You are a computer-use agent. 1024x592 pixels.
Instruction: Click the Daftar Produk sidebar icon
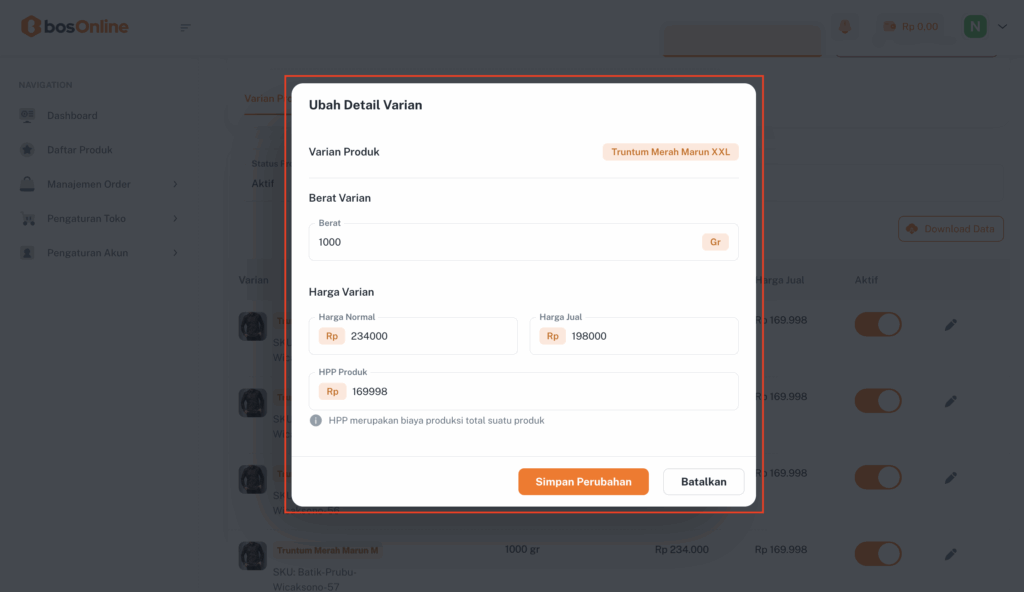coord(28,150)
